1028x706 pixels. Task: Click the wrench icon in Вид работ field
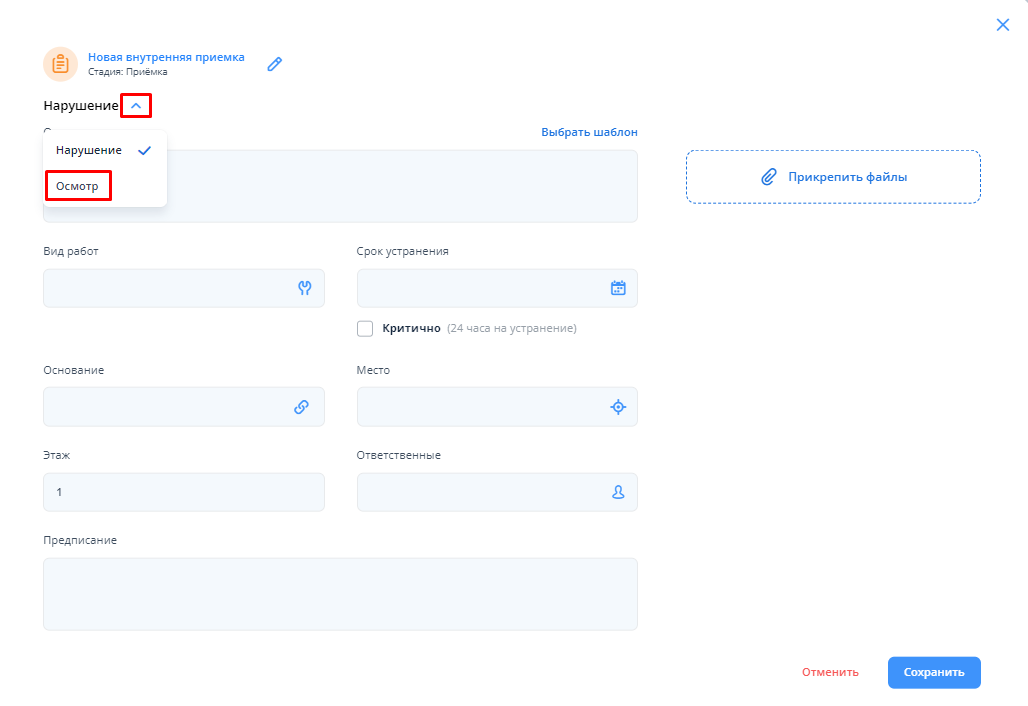[305, 288]
